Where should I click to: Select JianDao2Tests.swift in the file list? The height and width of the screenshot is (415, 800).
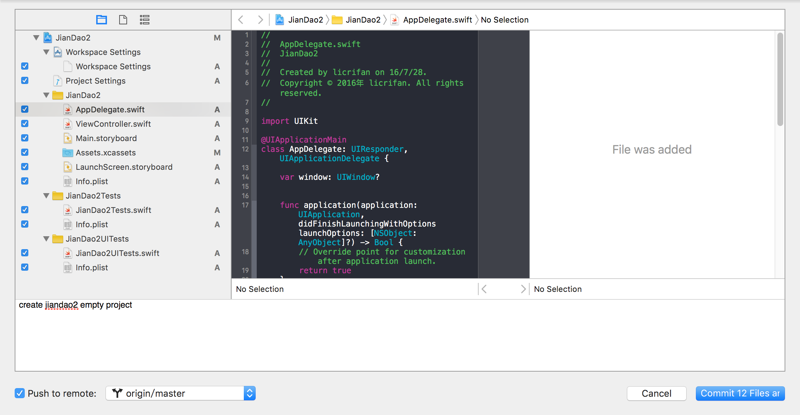pos(113,210)
